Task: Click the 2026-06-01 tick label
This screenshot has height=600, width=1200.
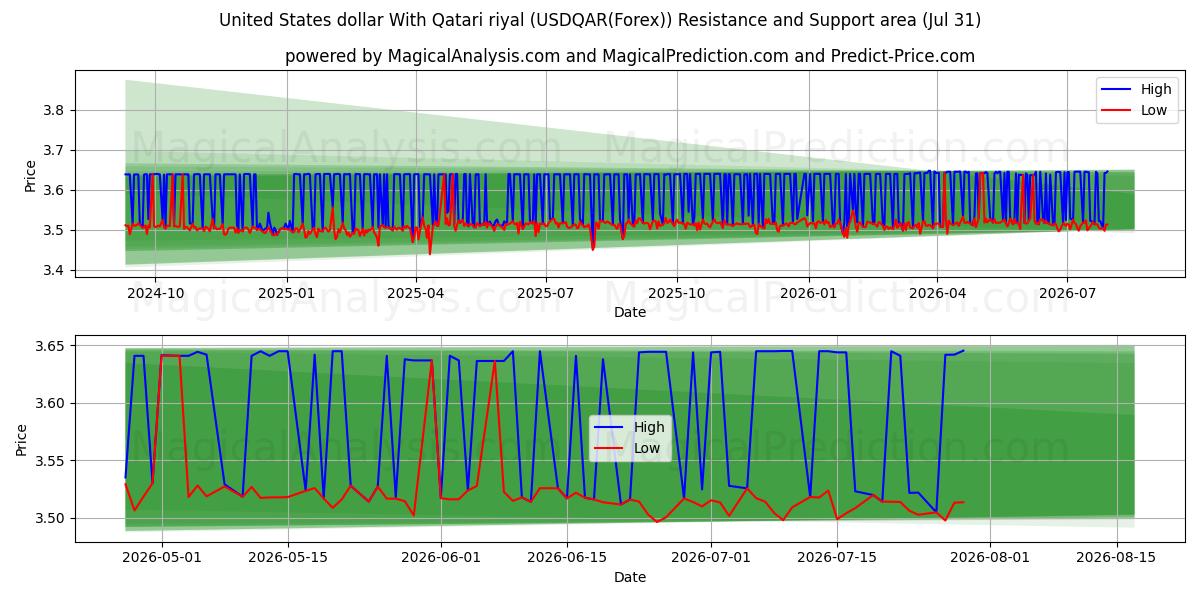Action: 442,557
